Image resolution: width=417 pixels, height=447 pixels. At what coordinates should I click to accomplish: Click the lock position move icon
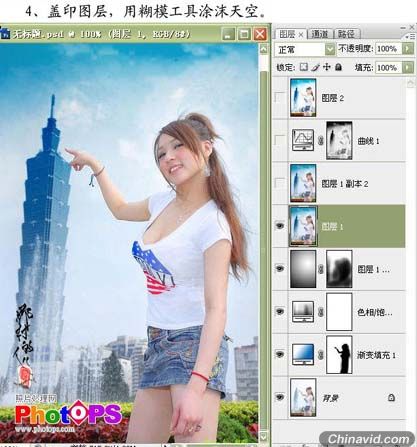click(x=327, y=67)
